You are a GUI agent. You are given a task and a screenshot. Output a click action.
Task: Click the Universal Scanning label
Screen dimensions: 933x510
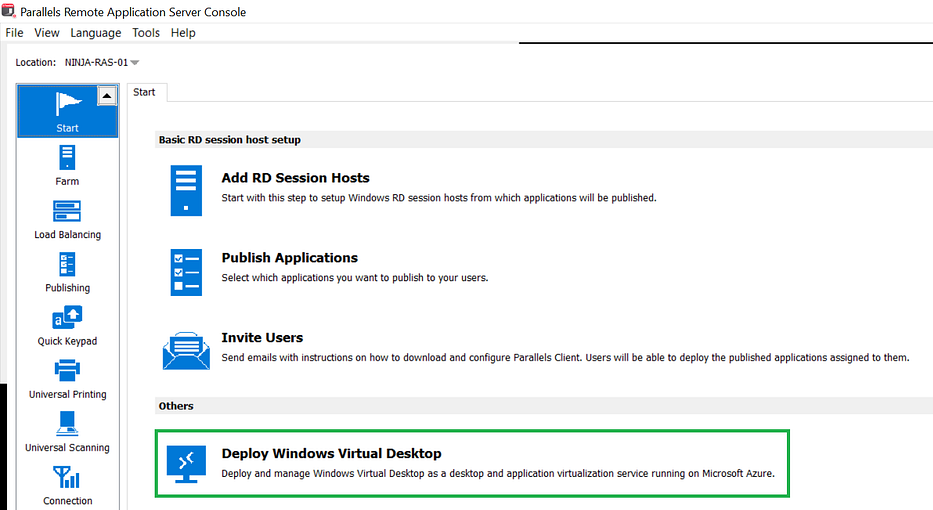tap(67, 448)
